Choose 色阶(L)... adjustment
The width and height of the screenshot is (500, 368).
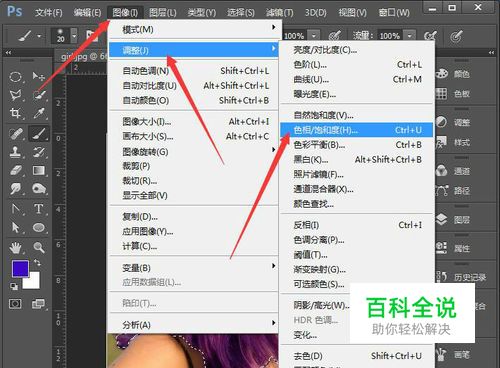click(357, 64)
